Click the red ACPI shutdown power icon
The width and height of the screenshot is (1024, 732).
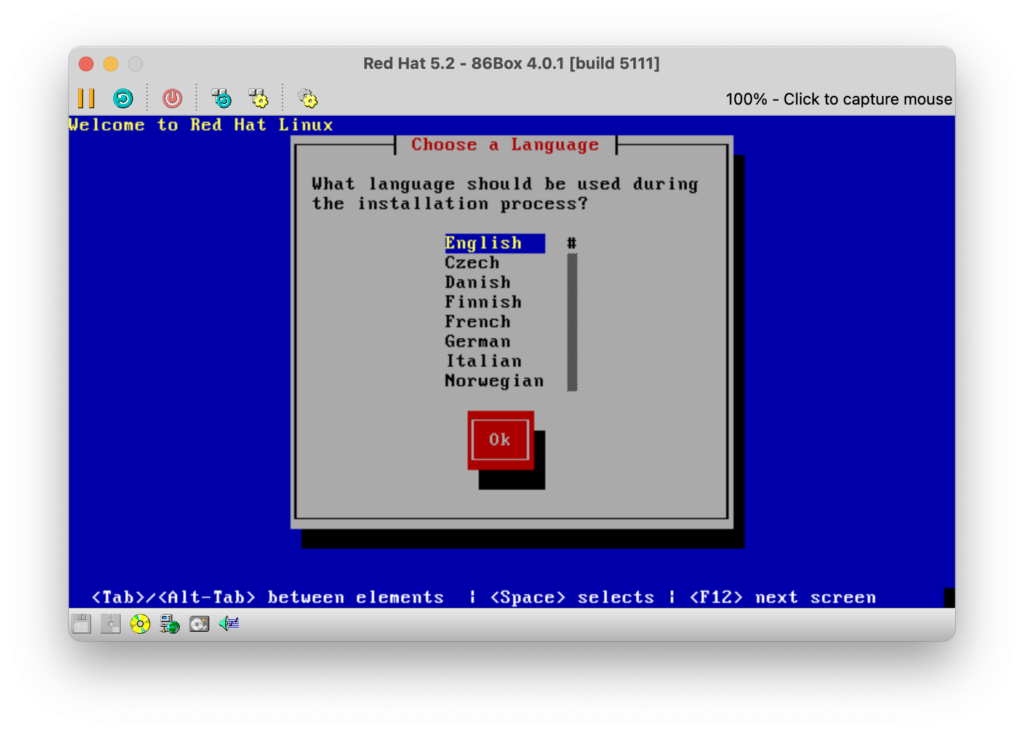click(172, 99)
